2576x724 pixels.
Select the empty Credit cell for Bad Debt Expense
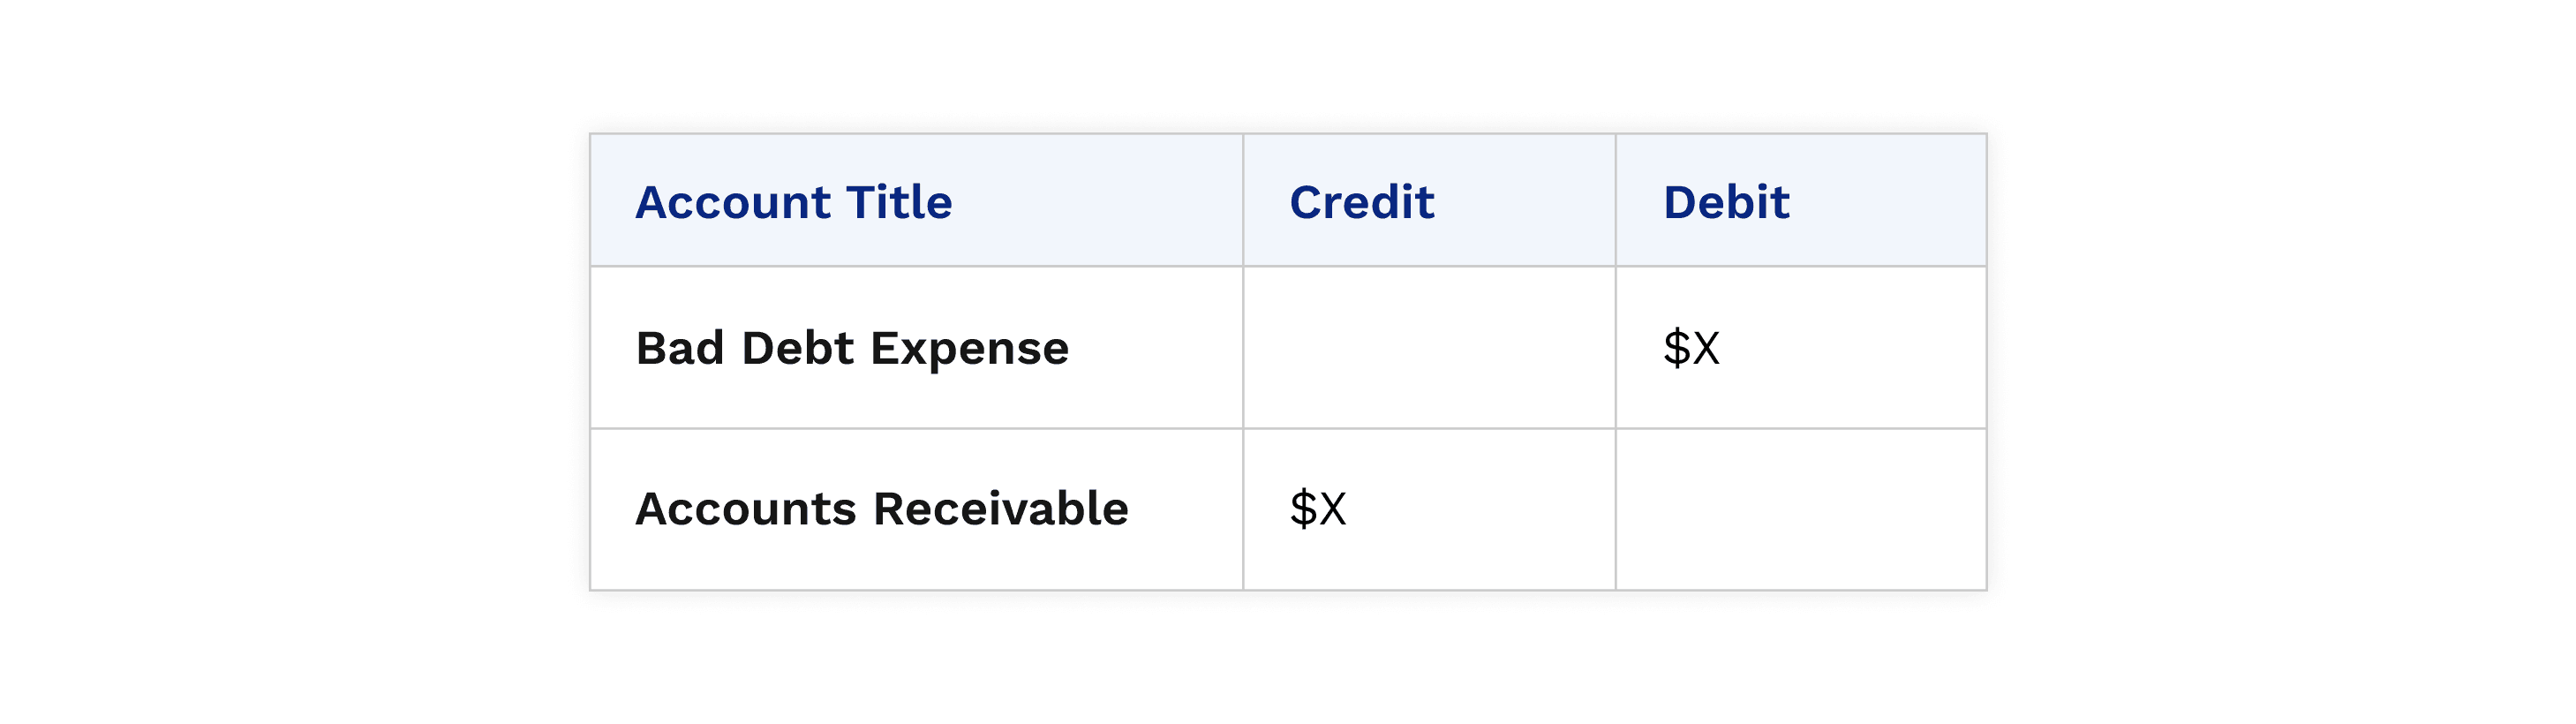1428,348
